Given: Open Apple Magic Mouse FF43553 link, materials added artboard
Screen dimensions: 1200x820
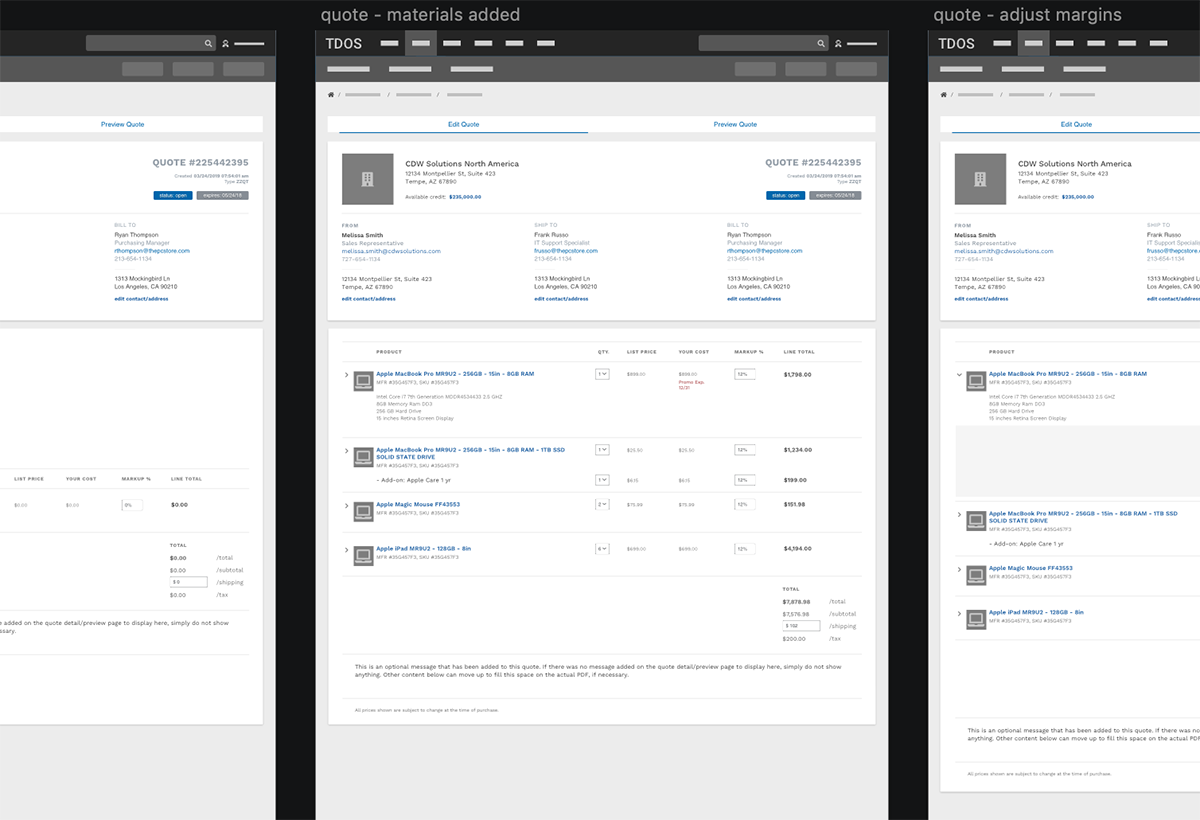Looking at the screenshot, I should click(418, 504).
